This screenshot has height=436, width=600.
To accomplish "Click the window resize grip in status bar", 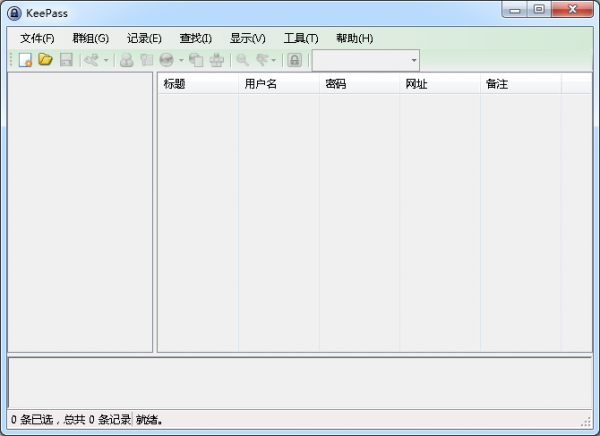I will (x=585, y=421).
